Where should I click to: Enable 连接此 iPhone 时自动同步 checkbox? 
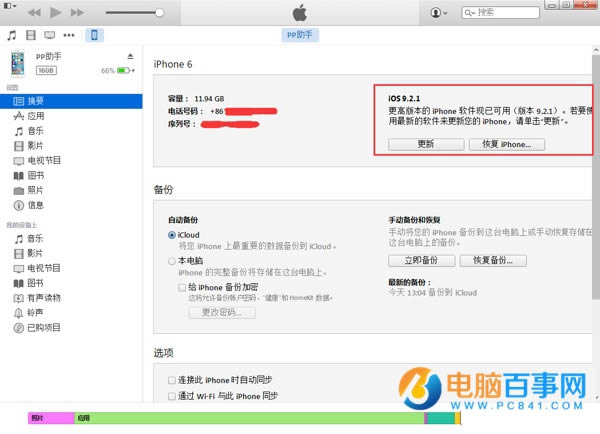pyautogui.click(x=172, y=380)
